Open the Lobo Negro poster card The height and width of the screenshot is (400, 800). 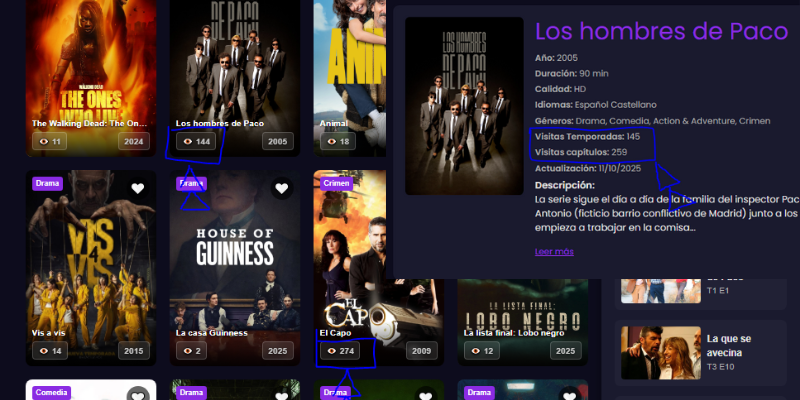click(x=523, y=321)
